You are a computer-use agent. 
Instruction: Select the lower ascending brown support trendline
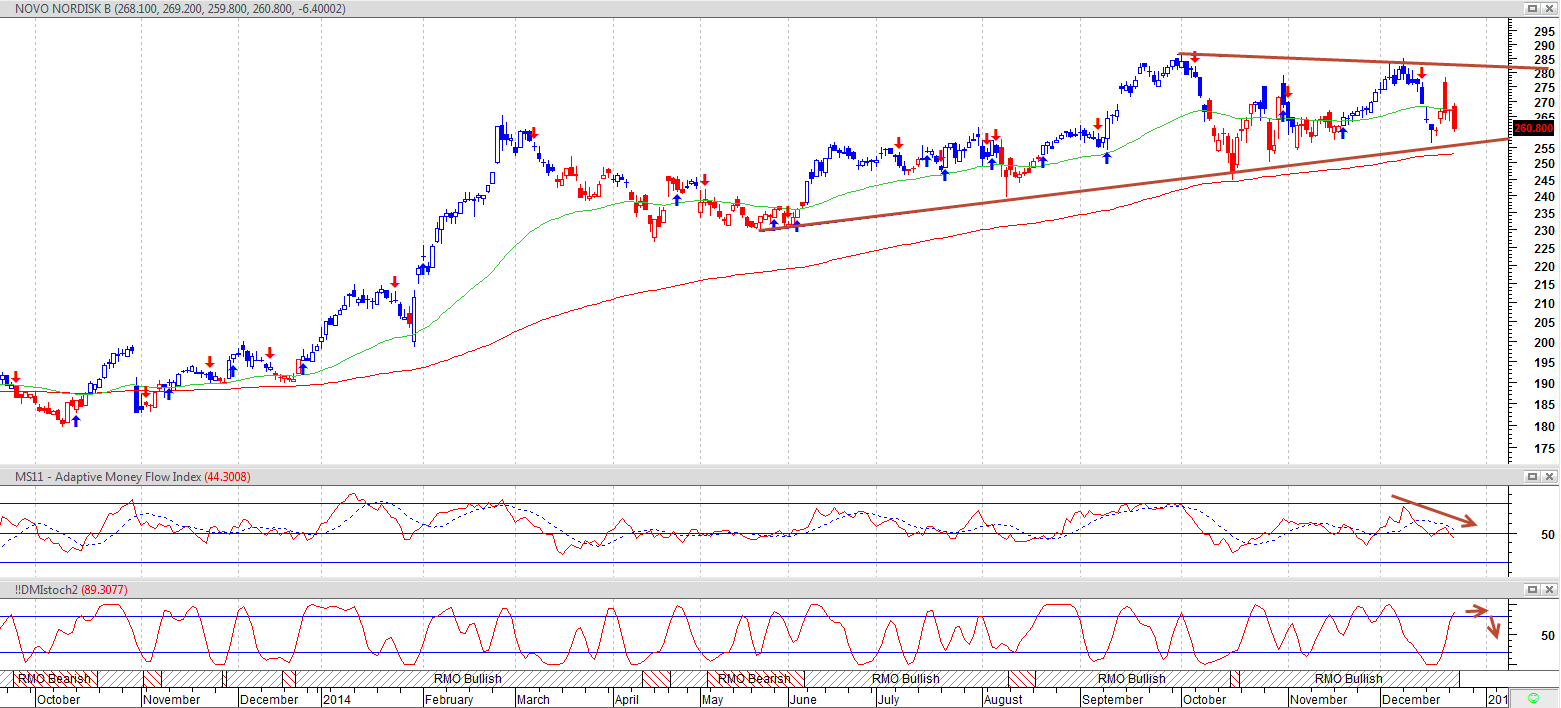(x=1135, y=184)
